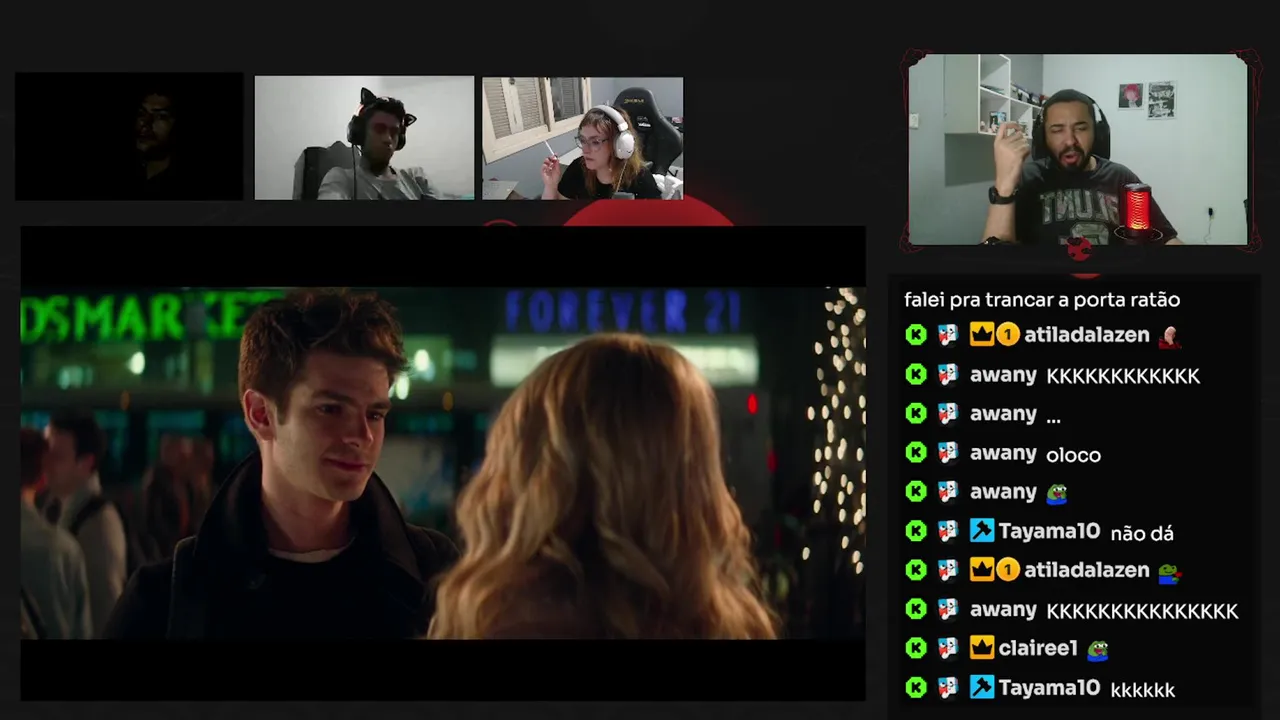Click Kick icon on clairee1's message
The height and width of the screenshot is (720, 1280).
(x=916, y=648)
